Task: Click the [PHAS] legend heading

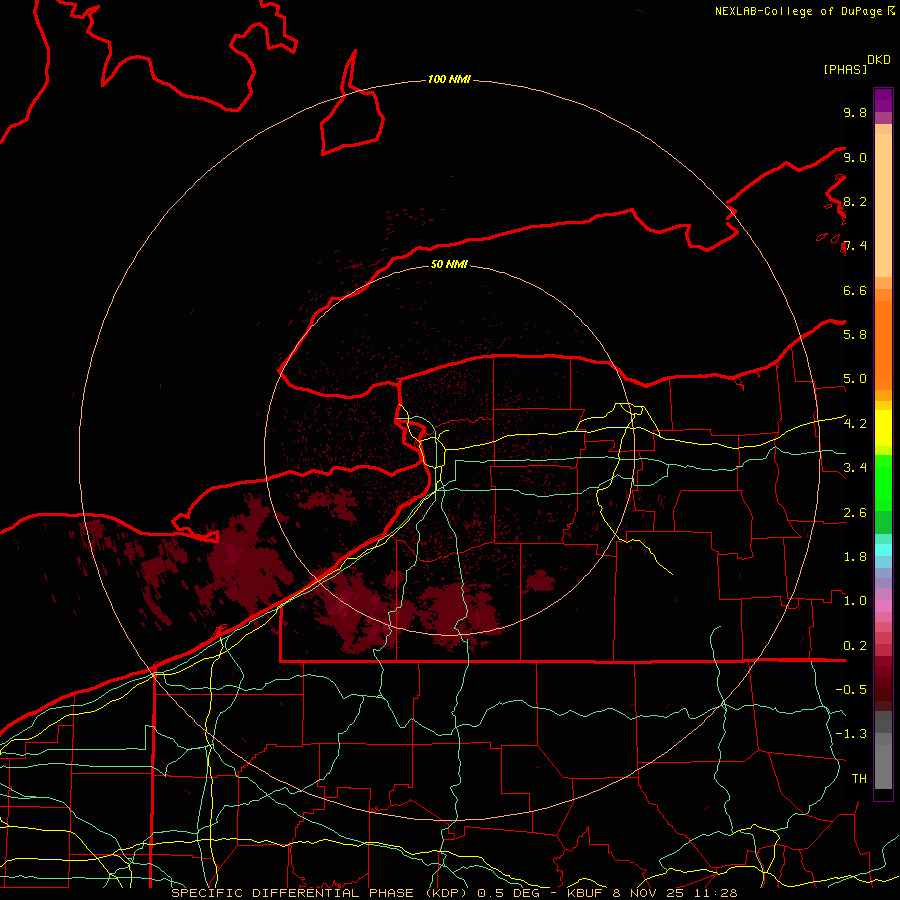Action: coord(844,69)
